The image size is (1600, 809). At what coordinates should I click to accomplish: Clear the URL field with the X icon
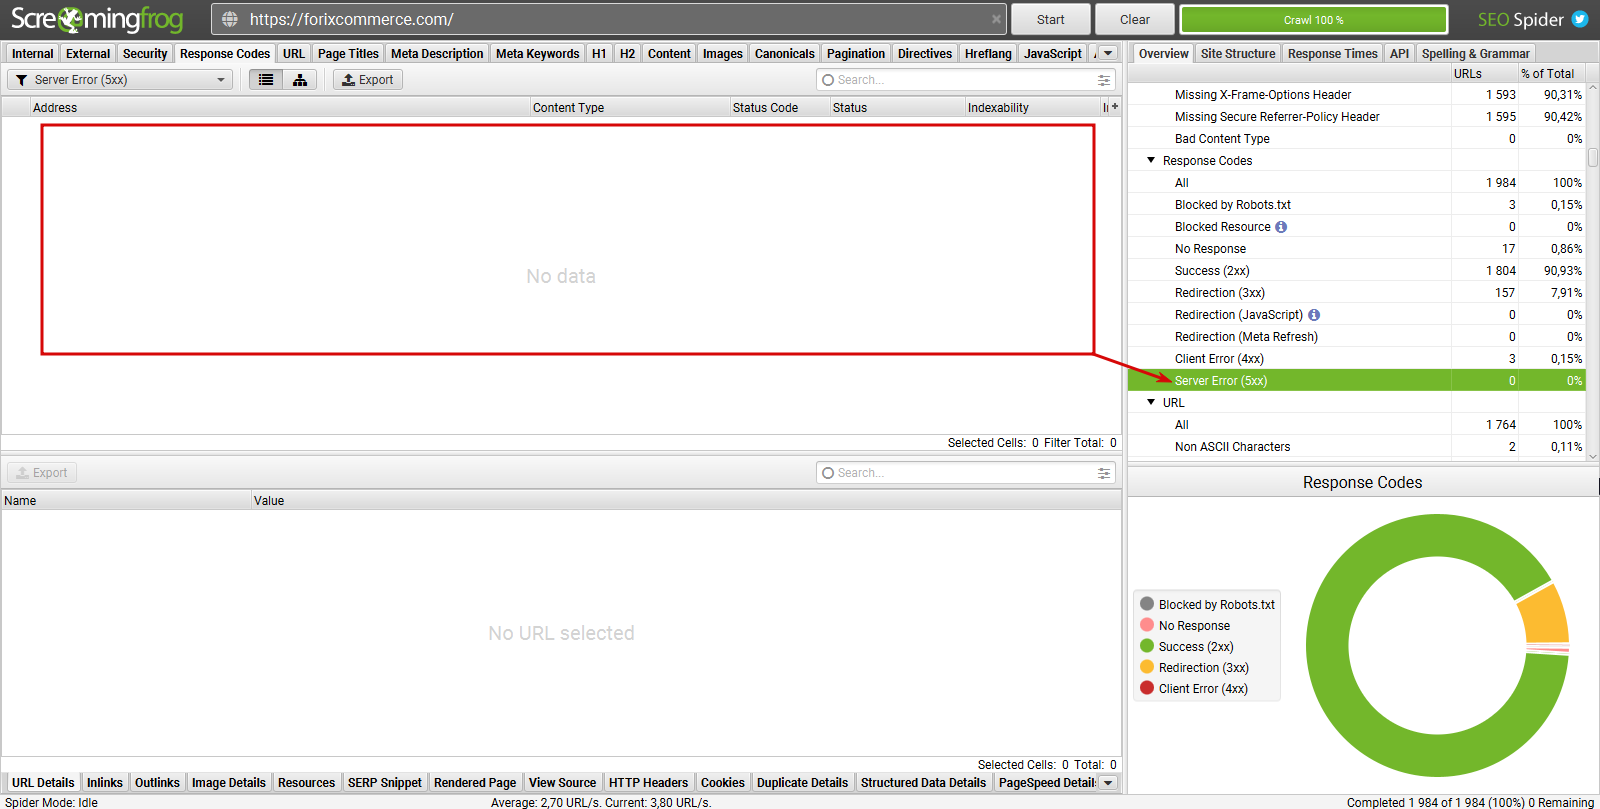(x=996, y=19)
